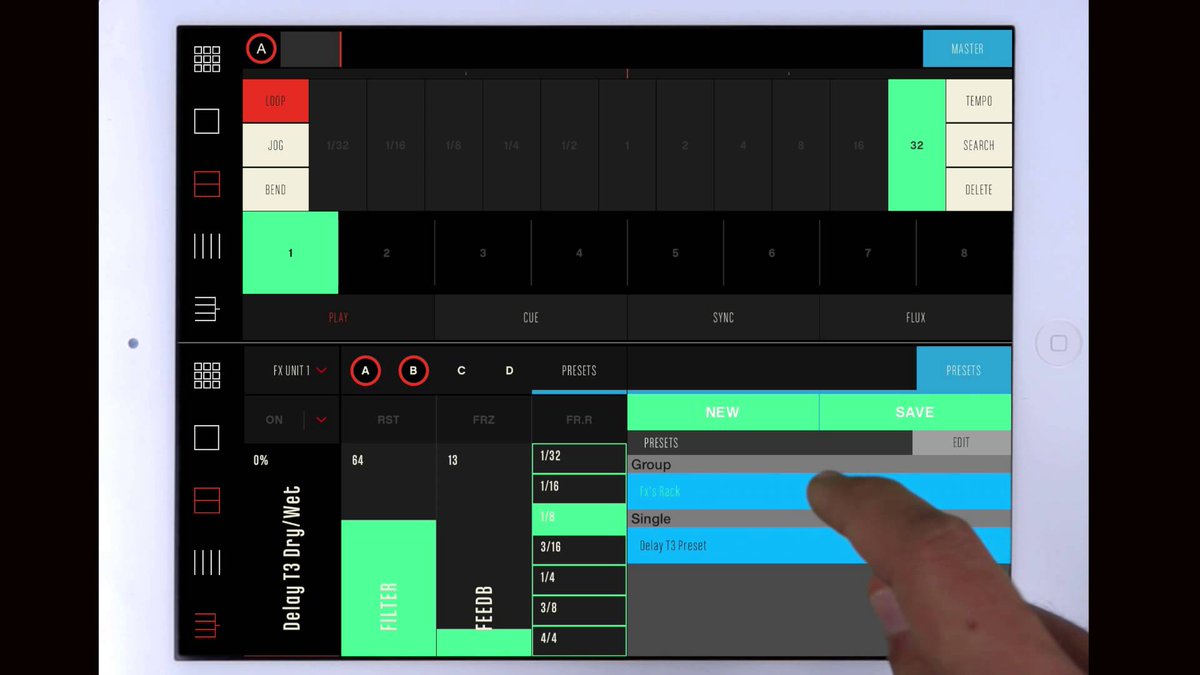
Task: Load the Delay T3 Preset entry
Action: [819, 546]
